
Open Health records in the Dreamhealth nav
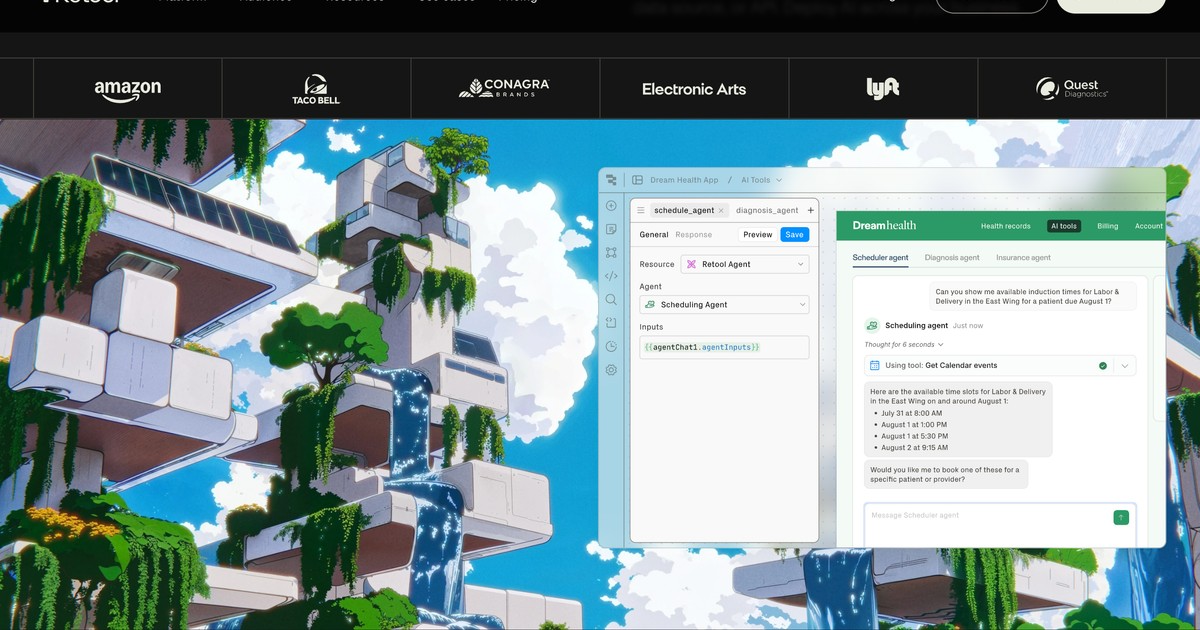(x=1005, y=226)
